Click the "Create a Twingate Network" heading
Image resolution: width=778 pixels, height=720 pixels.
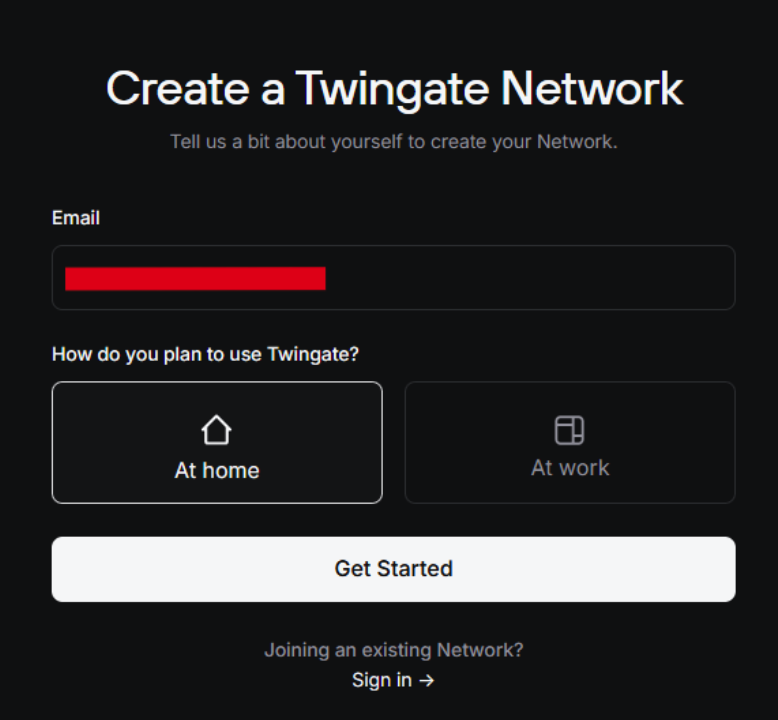394,89
